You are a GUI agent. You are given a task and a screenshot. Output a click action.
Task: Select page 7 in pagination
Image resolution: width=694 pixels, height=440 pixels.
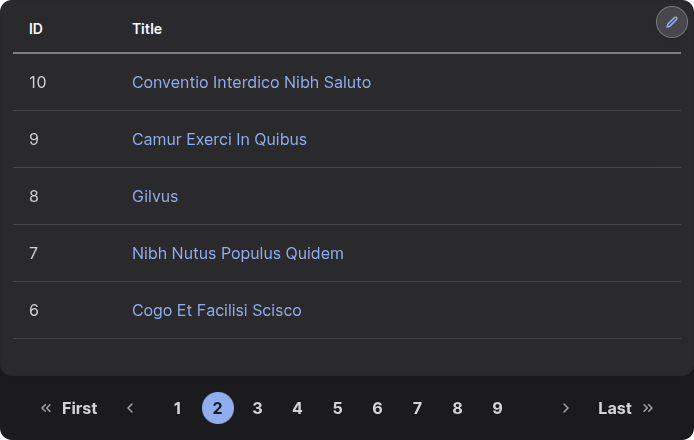(417, 408)
